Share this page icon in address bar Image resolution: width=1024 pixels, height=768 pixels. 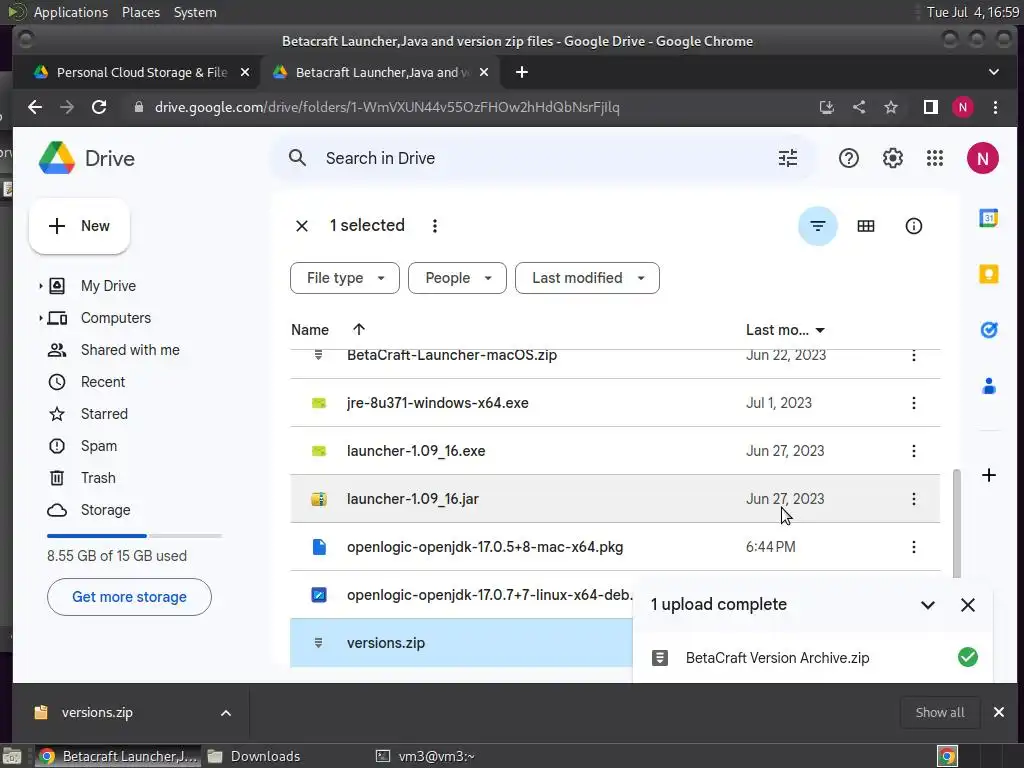(x=859, y=107)
